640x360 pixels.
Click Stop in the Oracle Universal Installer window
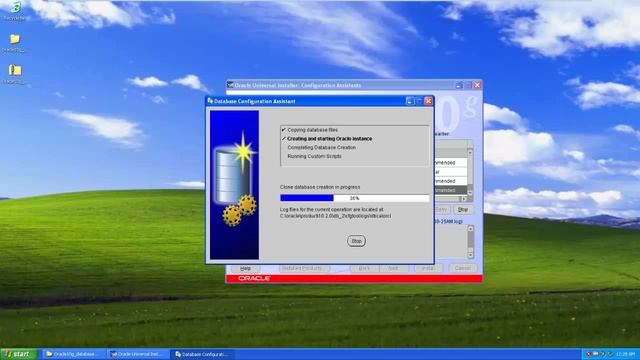[x=462, y=209]
